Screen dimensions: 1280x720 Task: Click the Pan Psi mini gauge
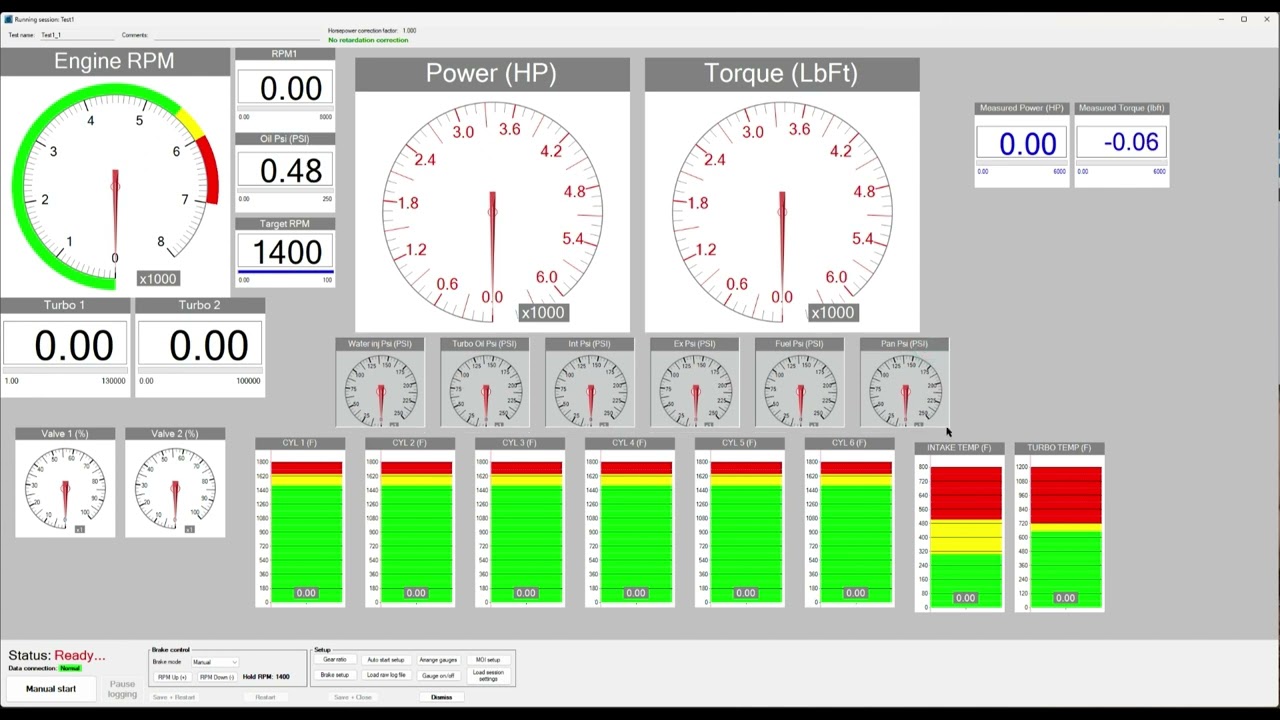[905, 389]
